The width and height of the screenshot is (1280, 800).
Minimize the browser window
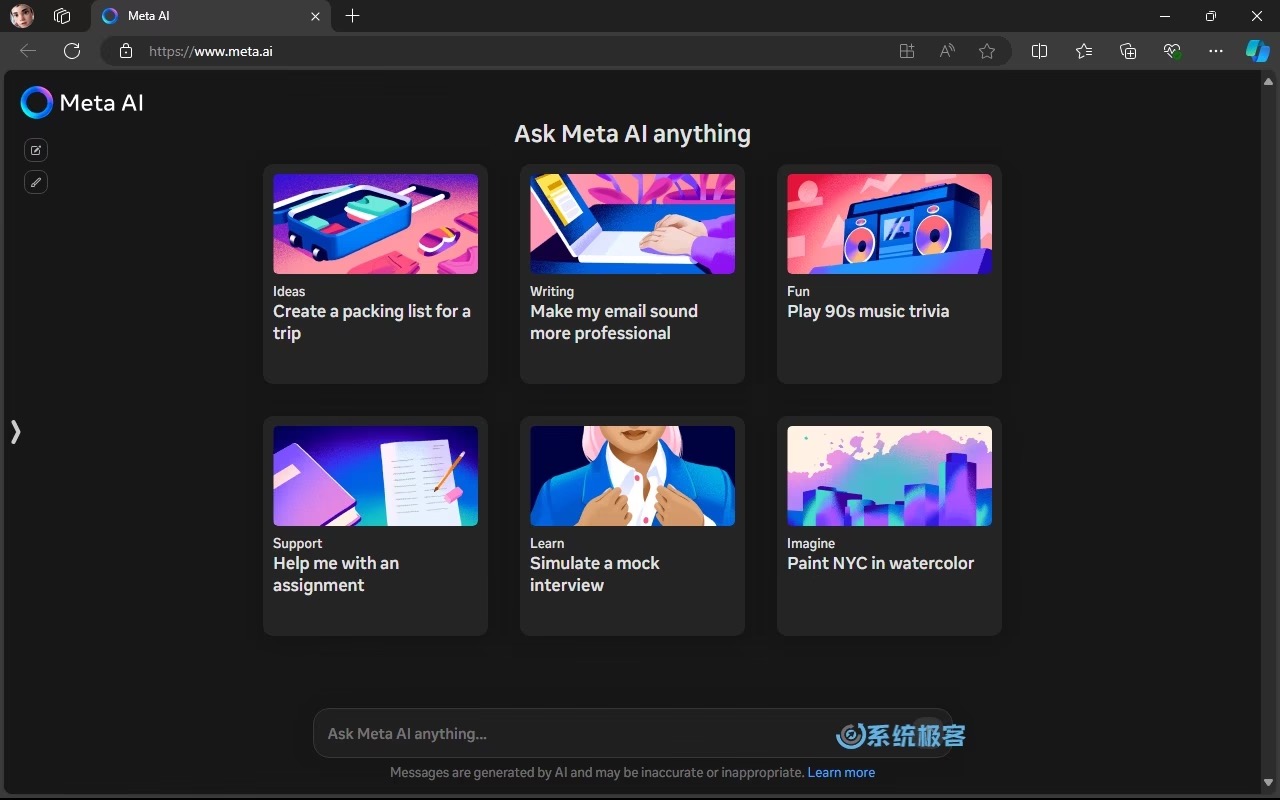pos(1165,16)
